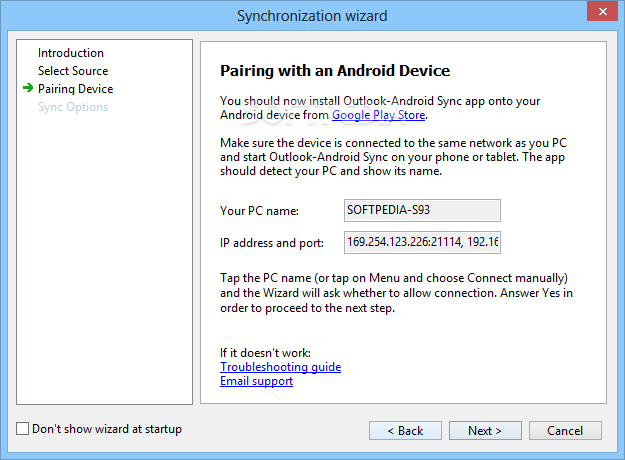Click the greyed-out Sync Options step
The width and height of the screenshot is (625, 460).
point(73,107)
